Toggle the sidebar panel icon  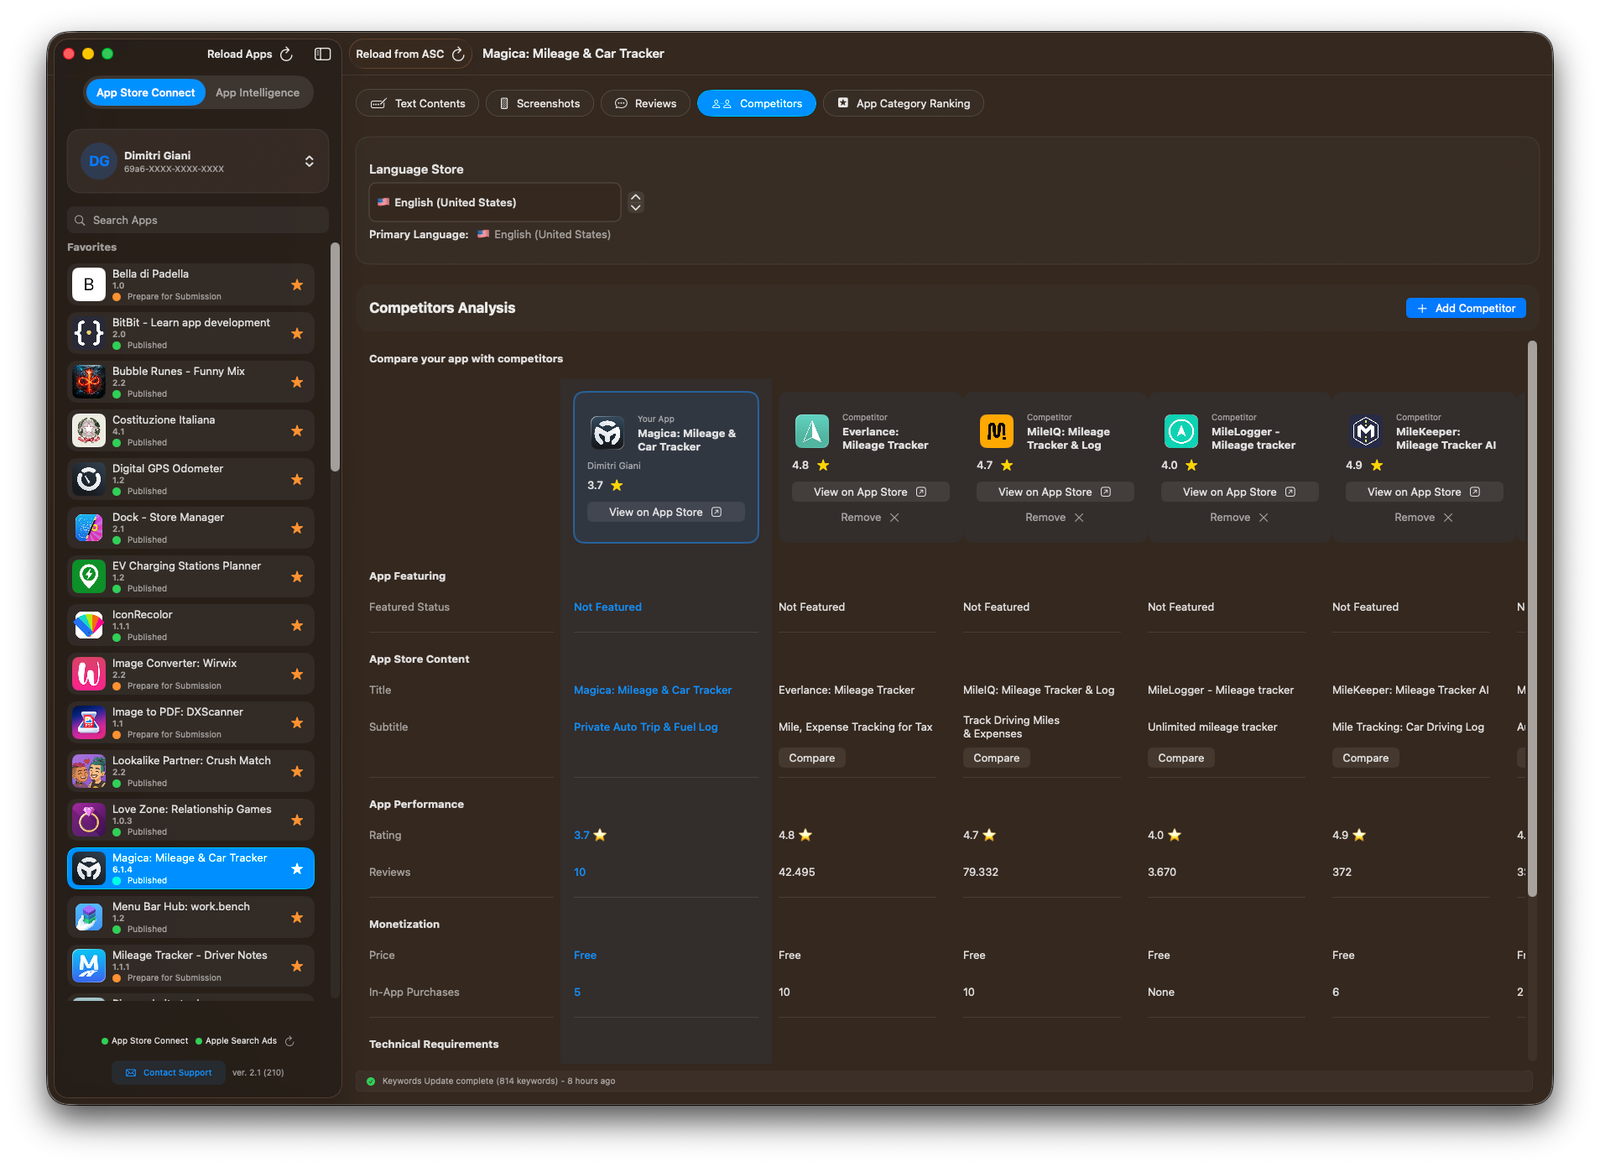coord(322,54)
